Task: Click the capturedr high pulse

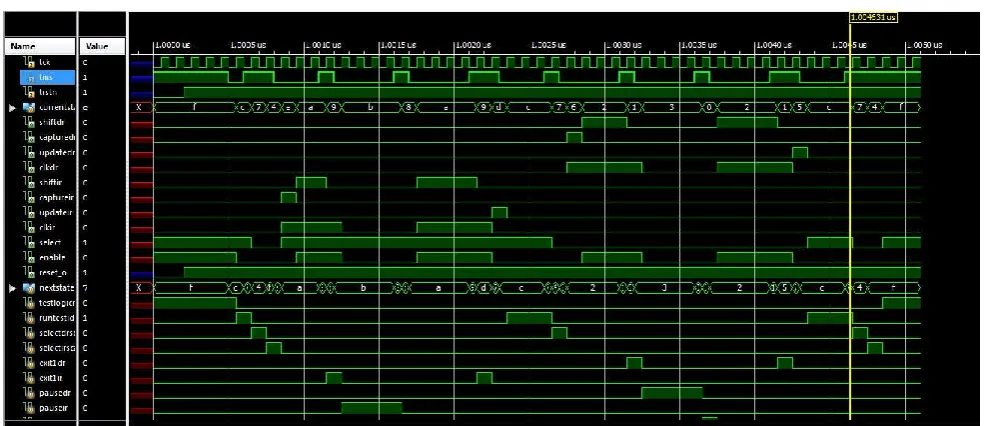Action: click(574, 137)
